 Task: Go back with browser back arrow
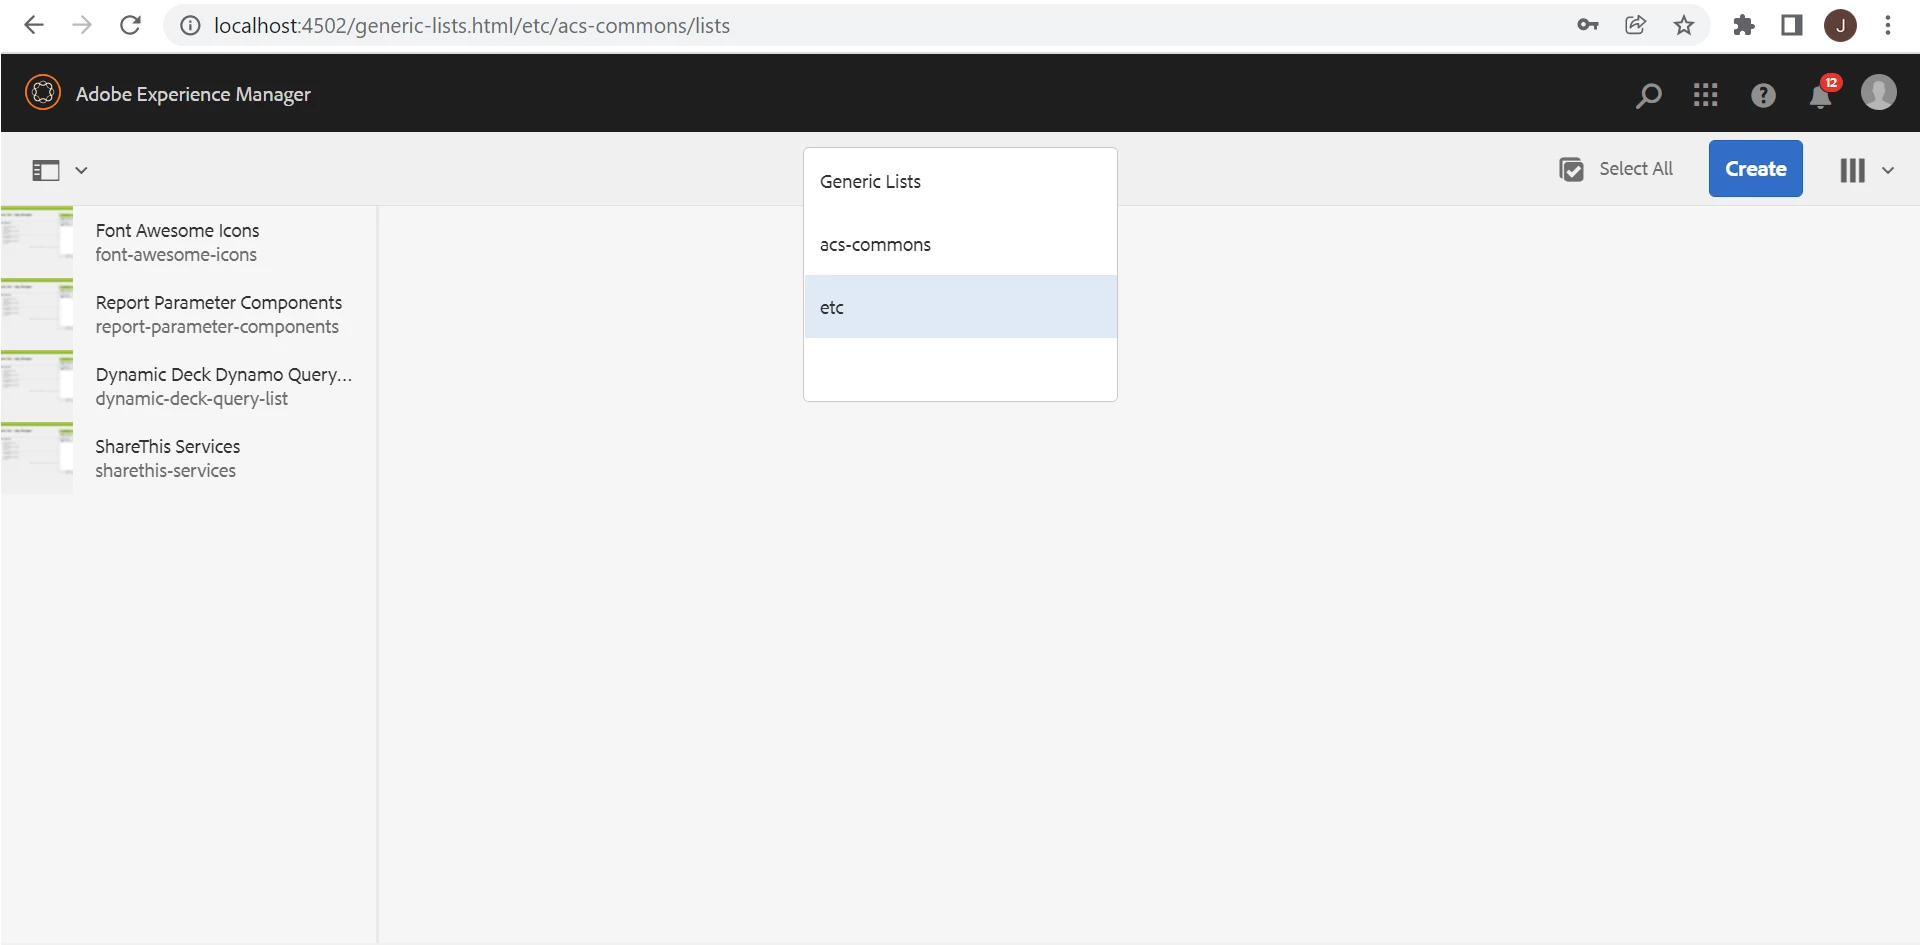[34, 25]
